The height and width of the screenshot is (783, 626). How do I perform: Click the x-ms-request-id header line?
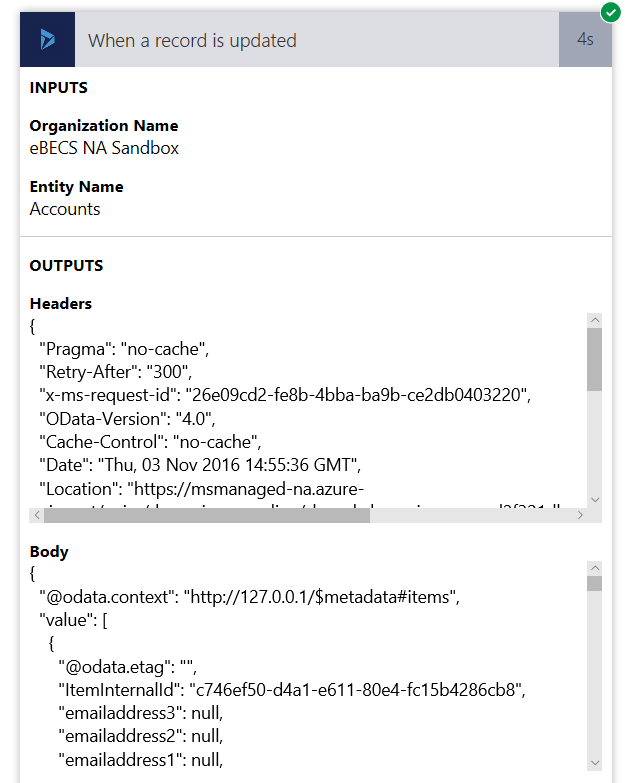(285, 395)
